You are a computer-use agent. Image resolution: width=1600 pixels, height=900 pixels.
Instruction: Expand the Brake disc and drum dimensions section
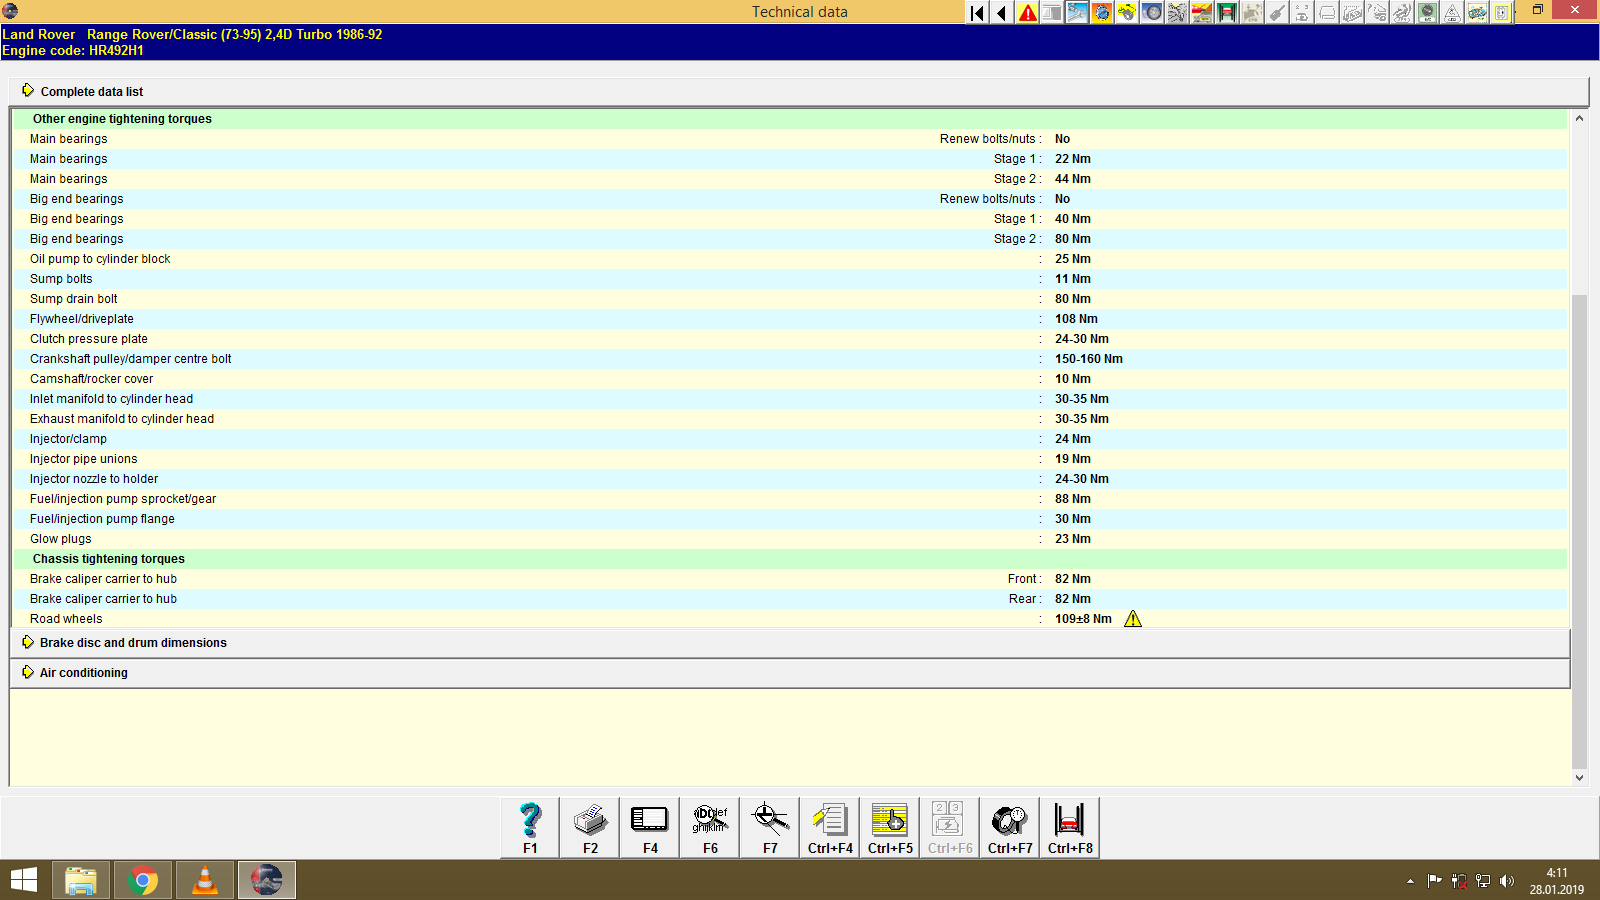(x=132, y=642)
